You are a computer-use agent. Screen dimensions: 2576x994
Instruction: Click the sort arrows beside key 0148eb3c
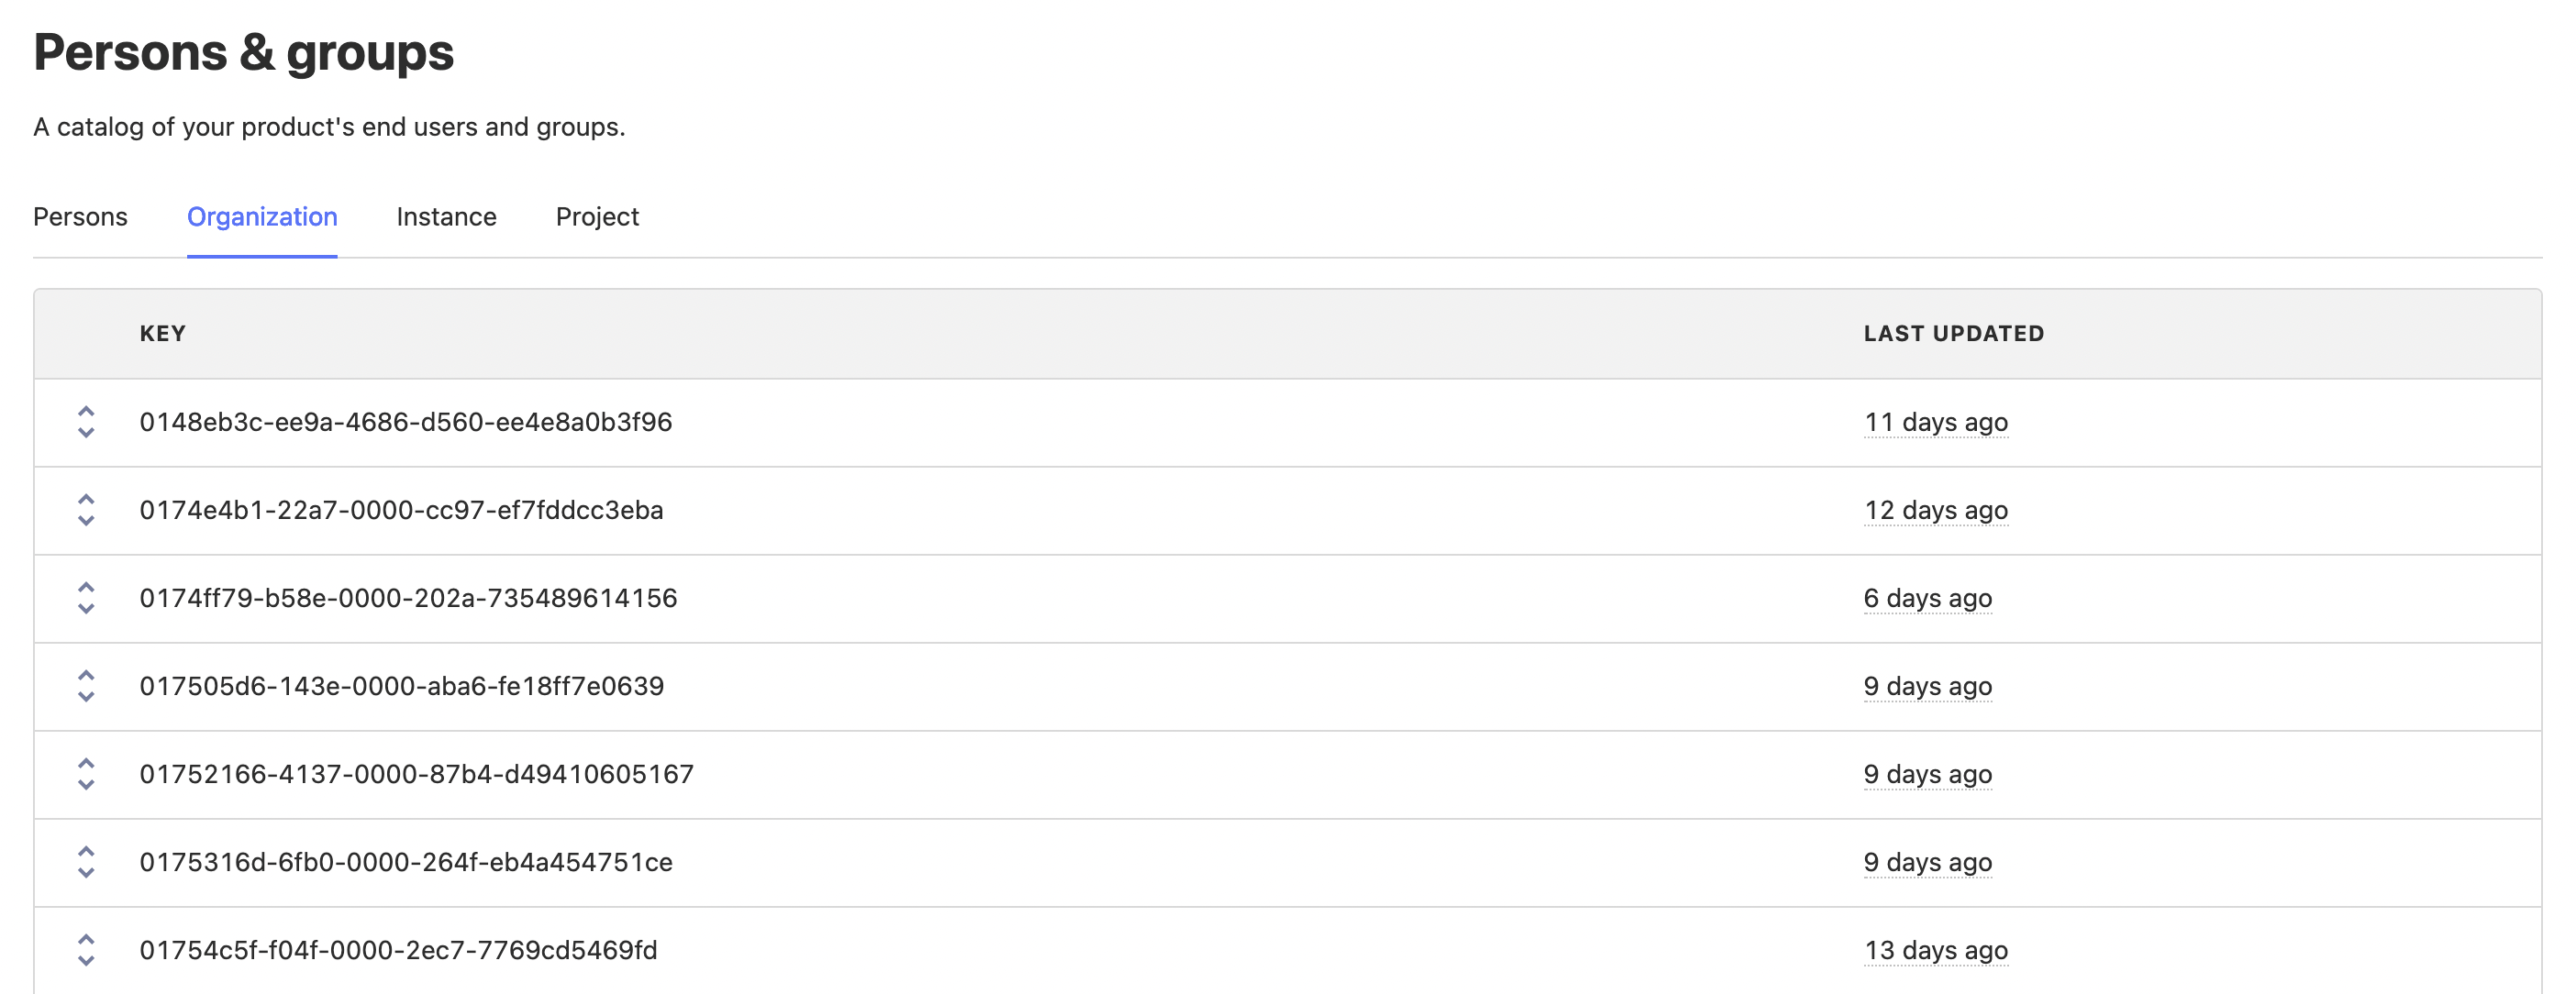coord(85,422)
